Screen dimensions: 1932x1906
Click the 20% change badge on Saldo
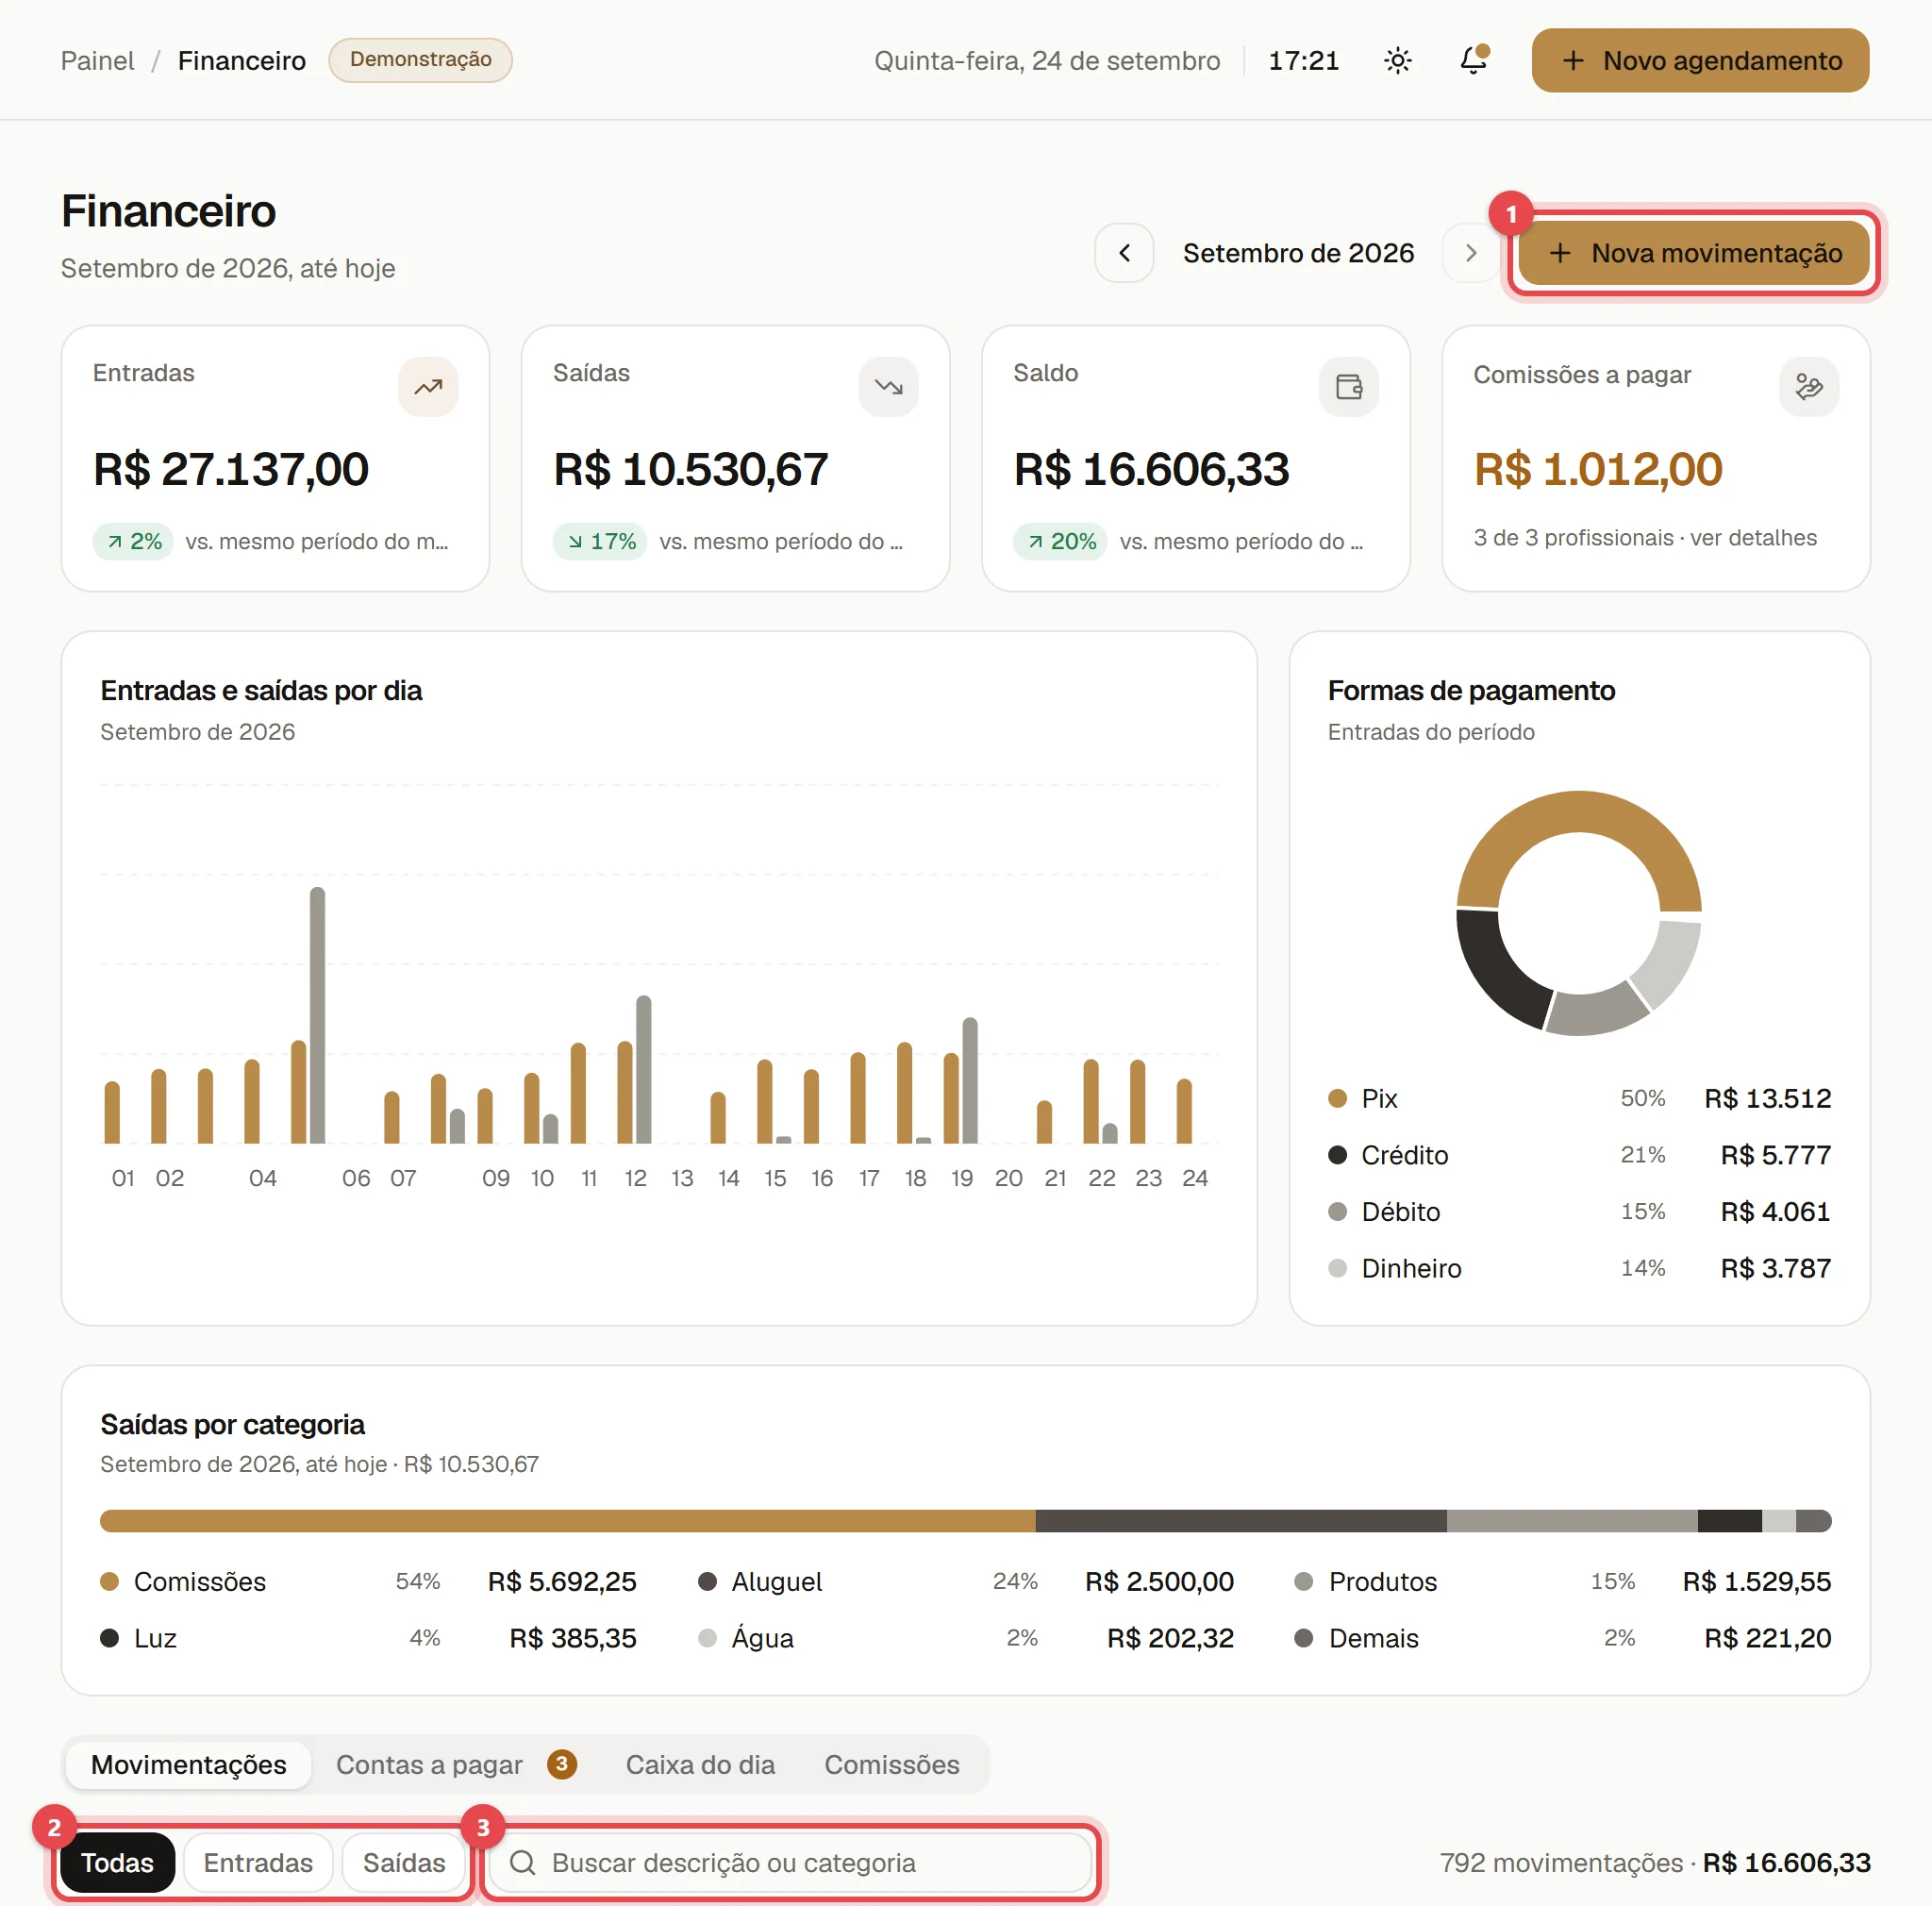1060,541
